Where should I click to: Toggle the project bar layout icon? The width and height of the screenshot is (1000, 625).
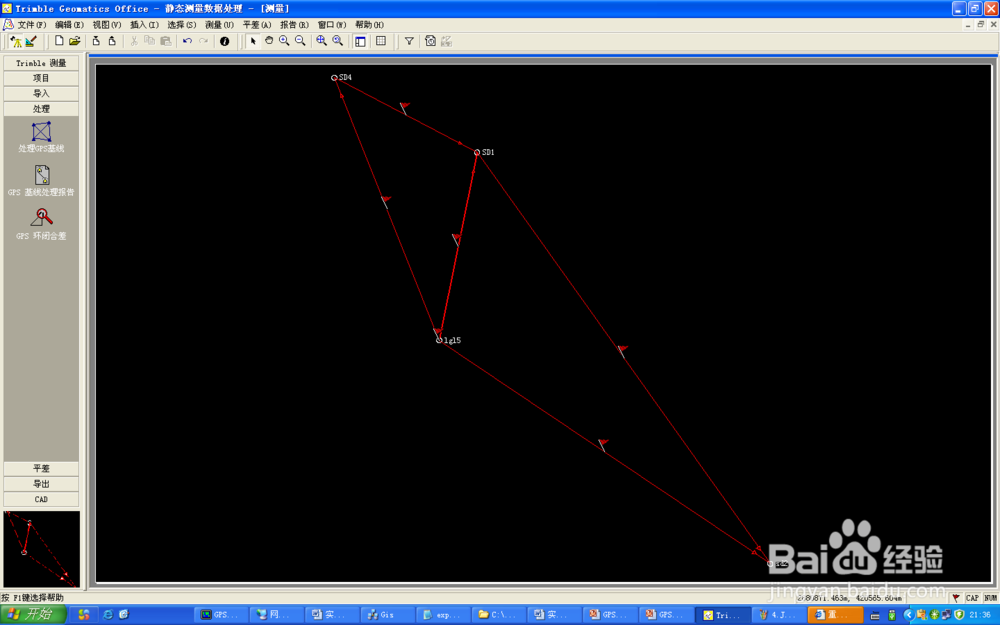point(360,41)
